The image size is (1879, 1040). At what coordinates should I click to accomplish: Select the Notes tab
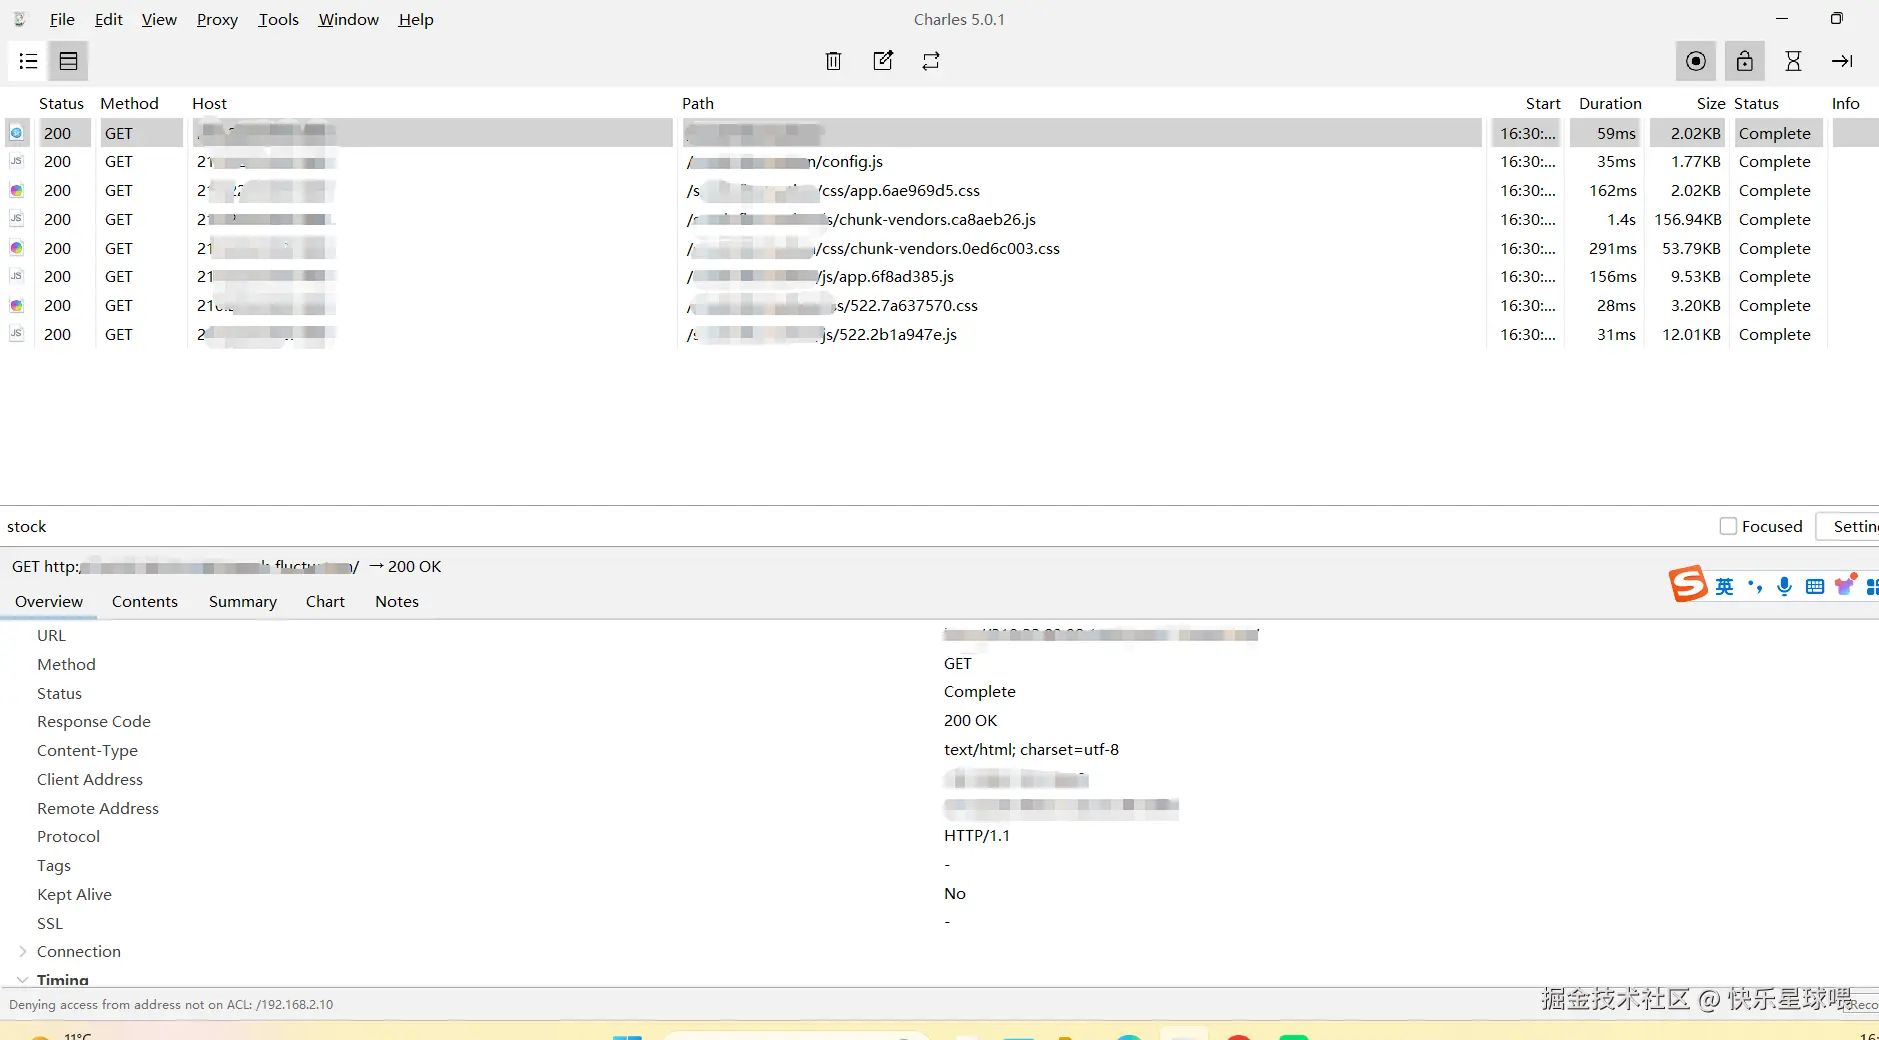pos(397,601)
